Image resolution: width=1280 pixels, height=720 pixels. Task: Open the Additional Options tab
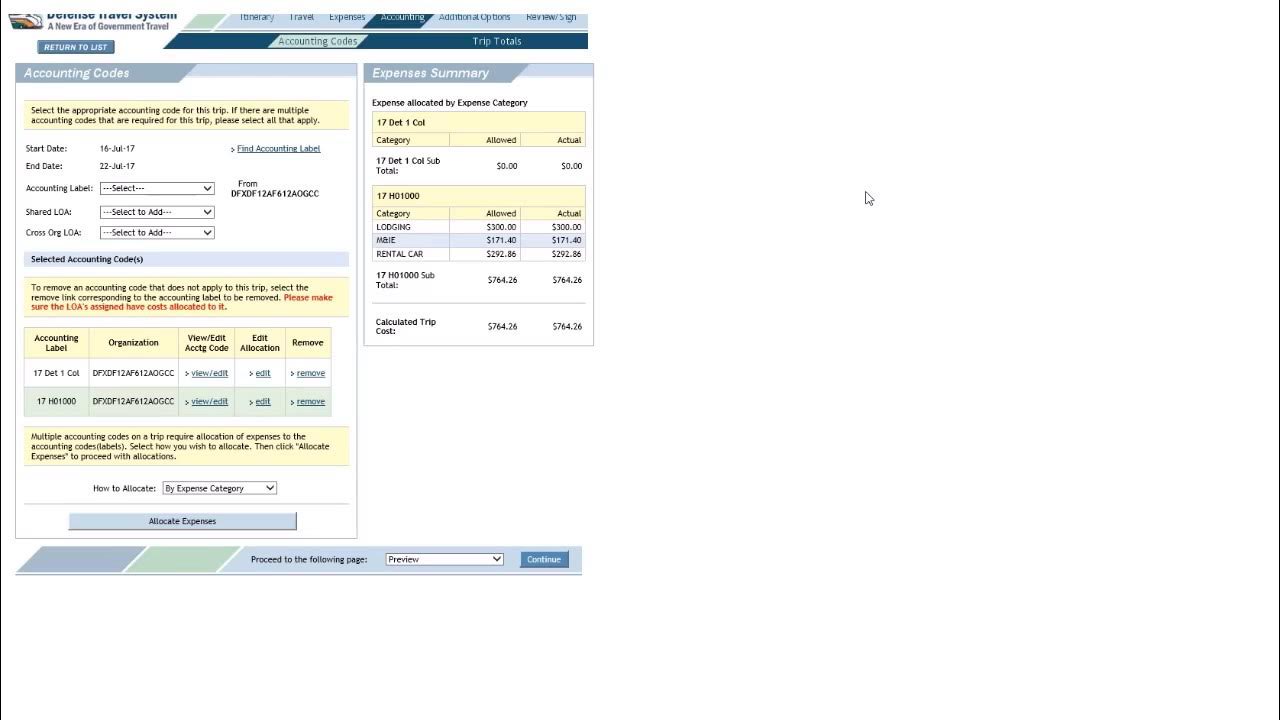[474, 18]
